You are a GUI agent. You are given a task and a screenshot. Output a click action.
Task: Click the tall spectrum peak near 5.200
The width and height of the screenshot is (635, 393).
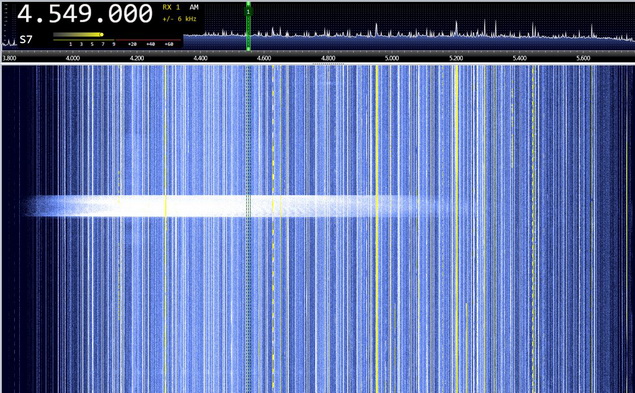(x=456, y=28)
